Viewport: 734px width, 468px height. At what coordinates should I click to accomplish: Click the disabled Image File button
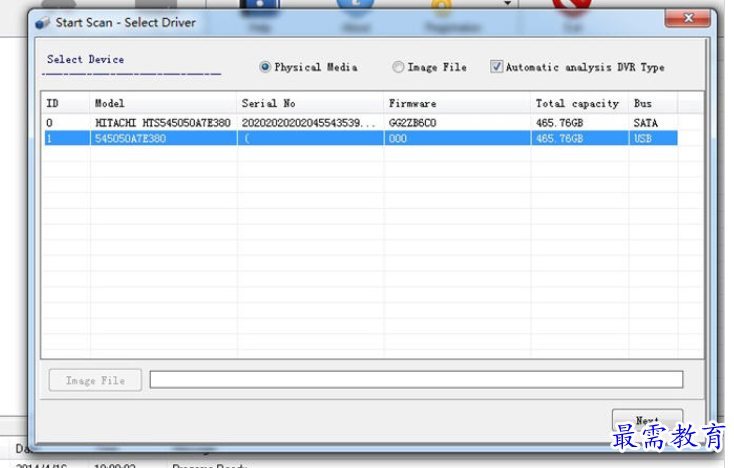[x=95, y=380]
